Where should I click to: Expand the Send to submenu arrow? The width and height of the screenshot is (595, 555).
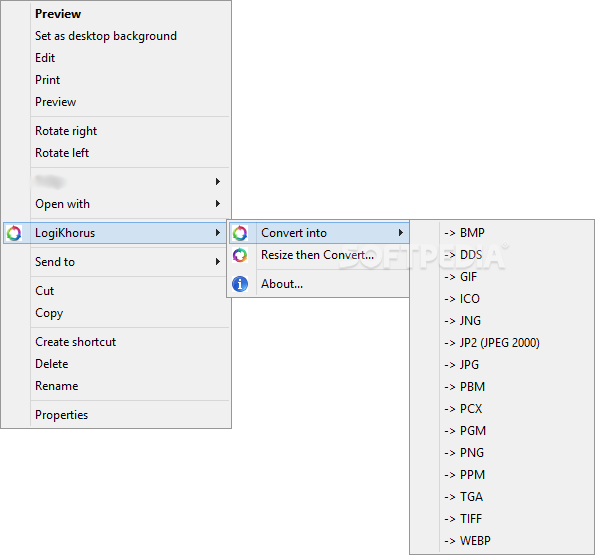click(x=217, y=261)
